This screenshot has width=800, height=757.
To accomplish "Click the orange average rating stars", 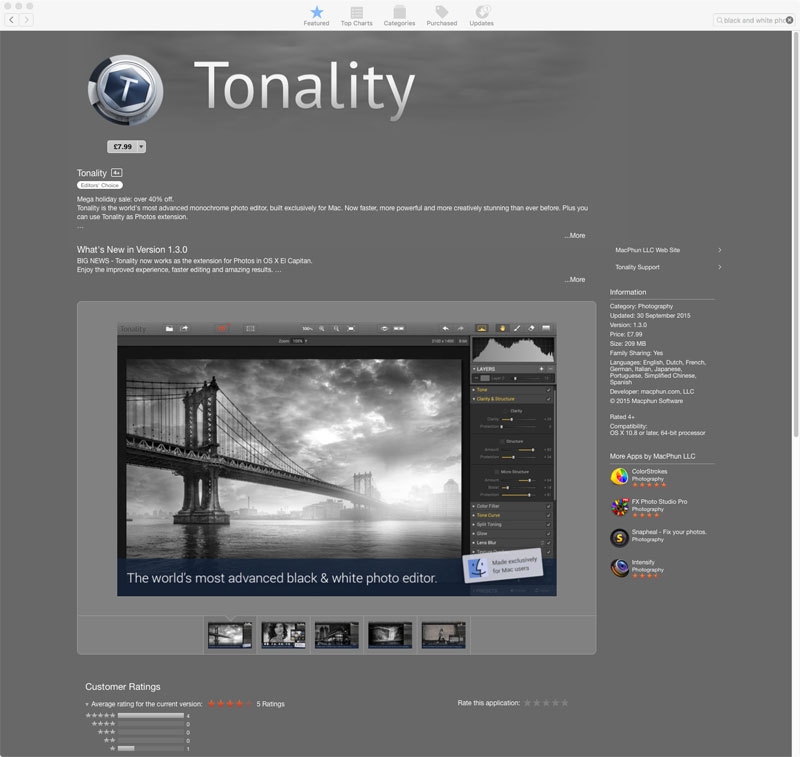I will click(230, 704).
